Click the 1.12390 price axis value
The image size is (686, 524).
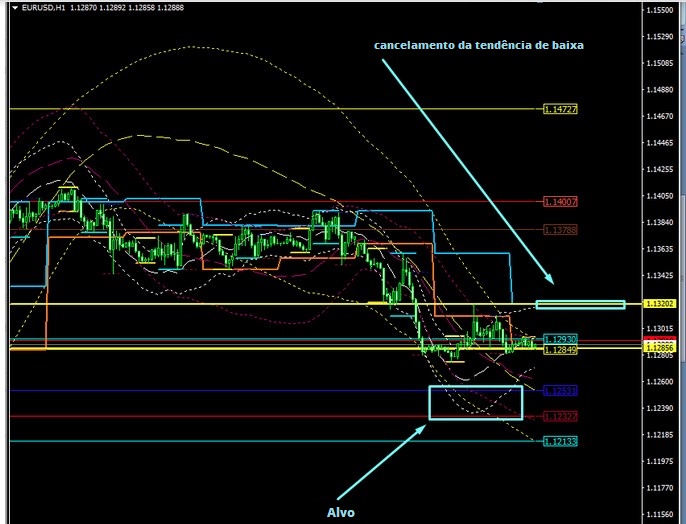tap(660, 408)
